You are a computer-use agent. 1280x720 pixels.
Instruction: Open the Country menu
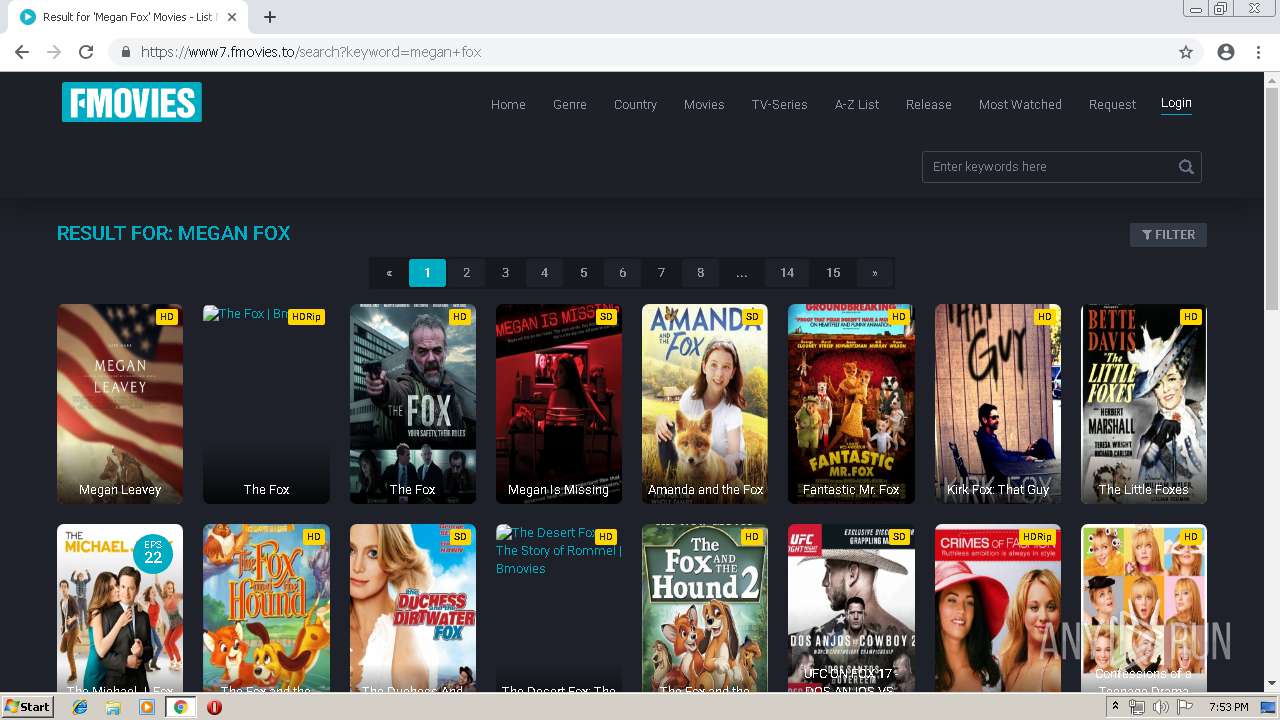pos(635,104)
